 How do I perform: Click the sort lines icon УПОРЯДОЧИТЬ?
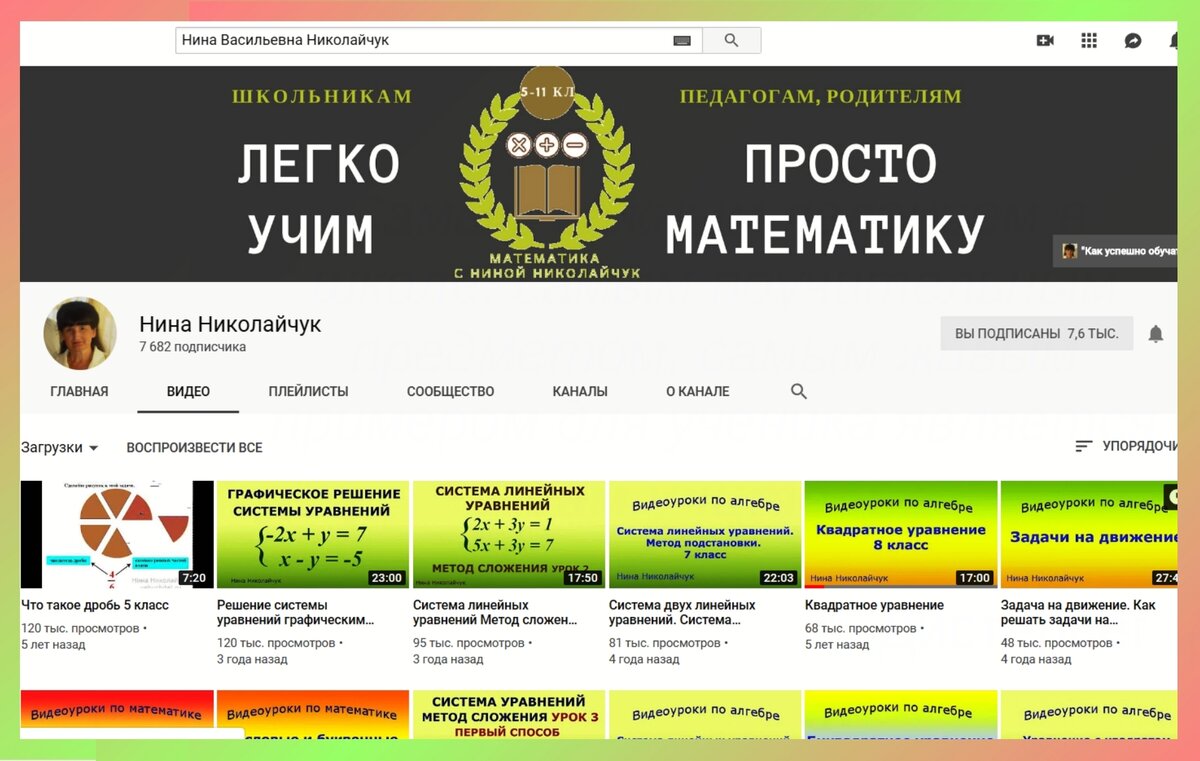point(1084,446)
